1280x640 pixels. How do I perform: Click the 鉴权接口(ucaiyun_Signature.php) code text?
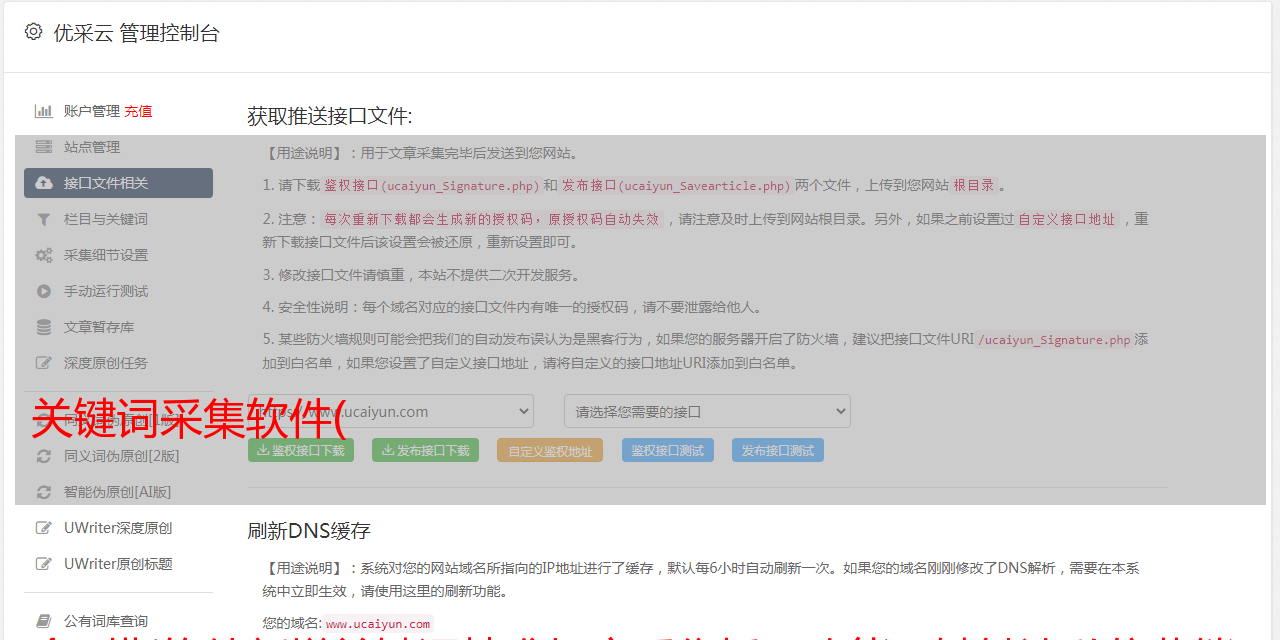click(432, 185)
